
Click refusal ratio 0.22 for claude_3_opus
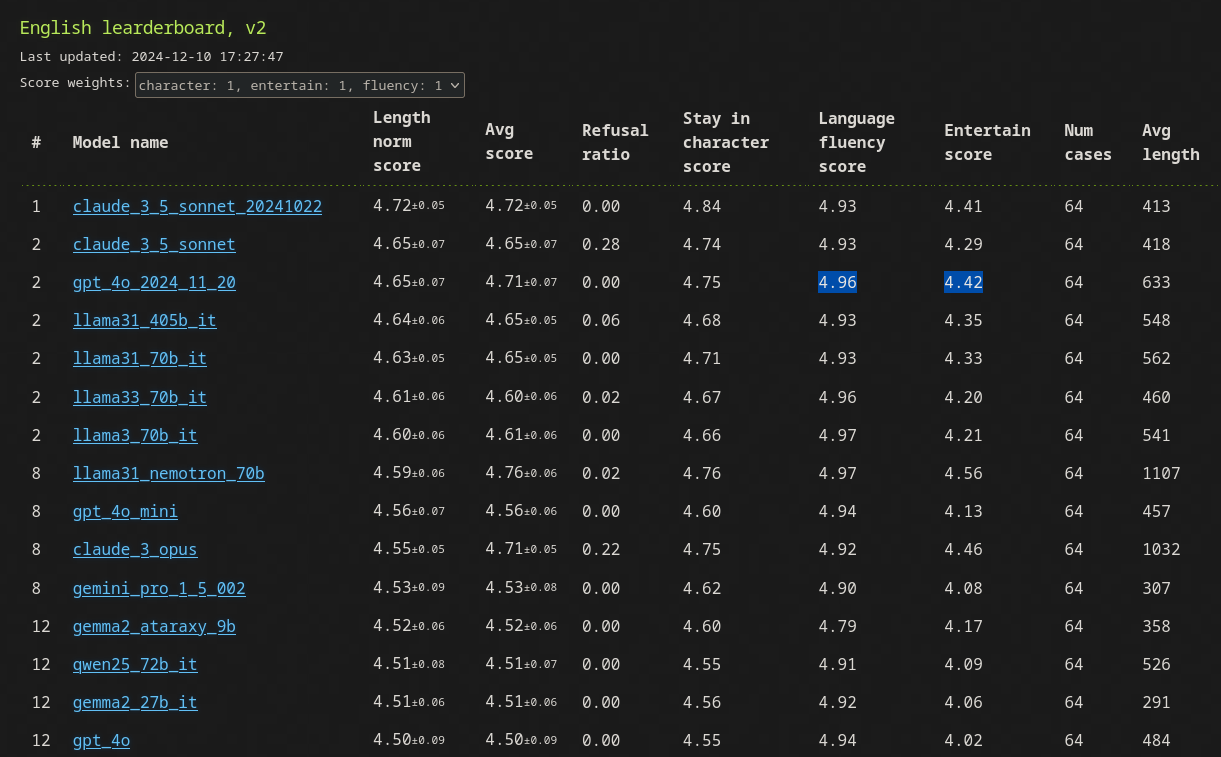pos(601,549)
